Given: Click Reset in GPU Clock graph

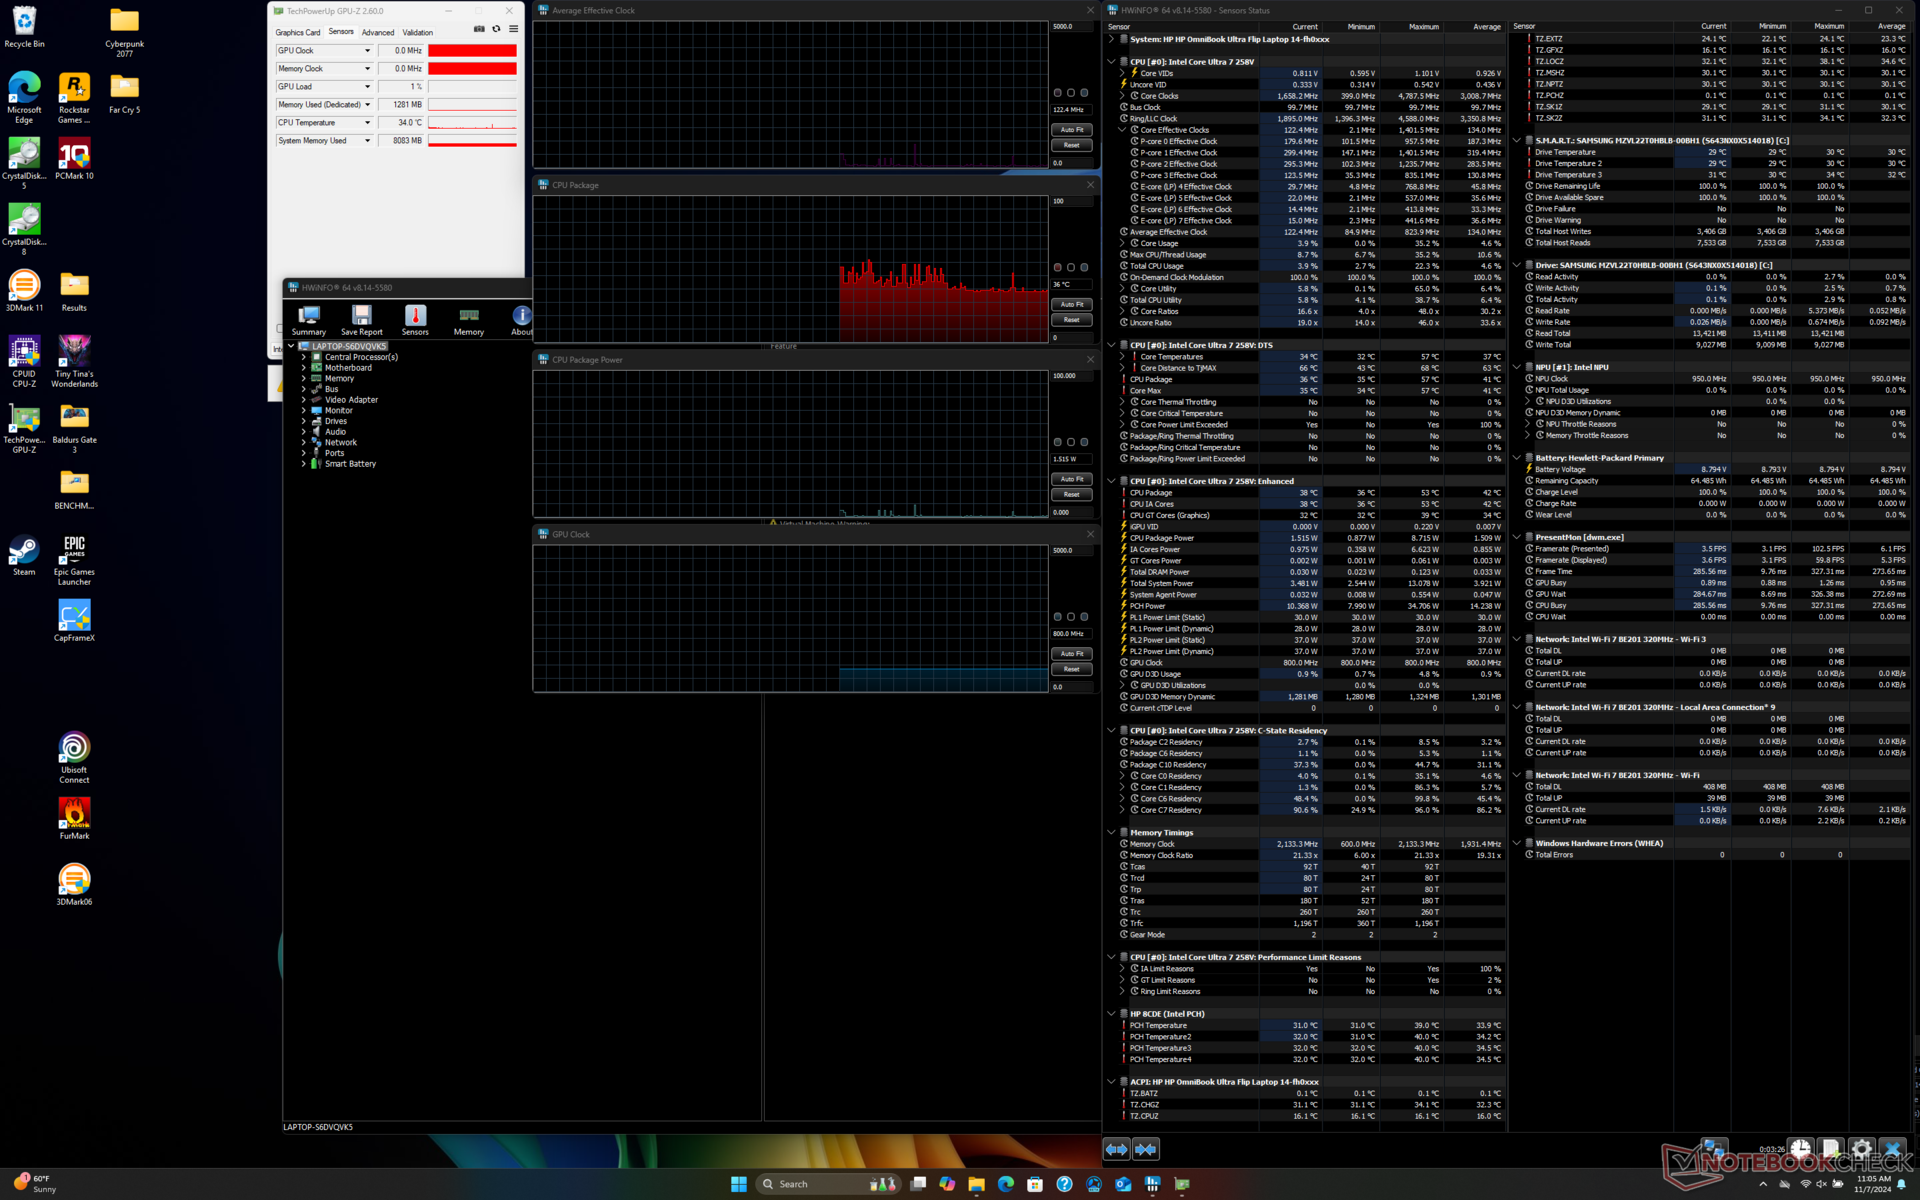Looking at the screenshot, I should tap(1072, 669).
